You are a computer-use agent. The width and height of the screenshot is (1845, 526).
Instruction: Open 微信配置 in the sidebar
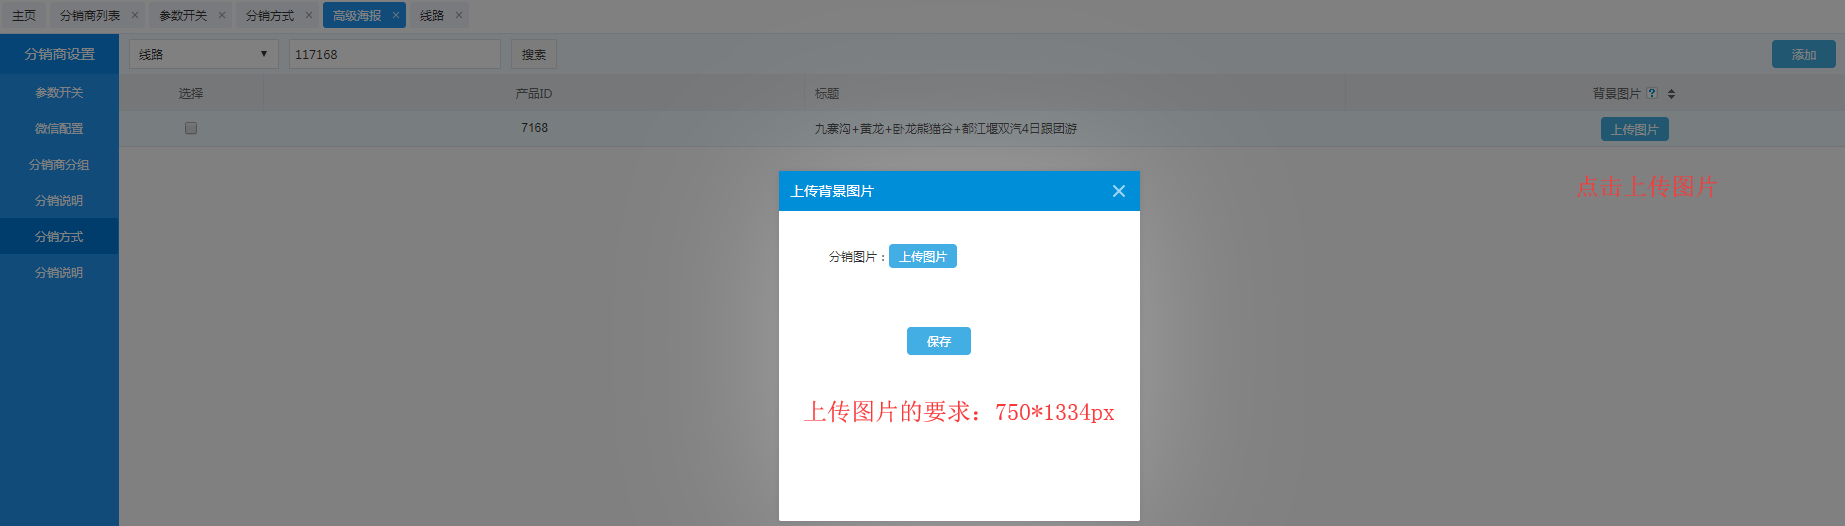59,128
